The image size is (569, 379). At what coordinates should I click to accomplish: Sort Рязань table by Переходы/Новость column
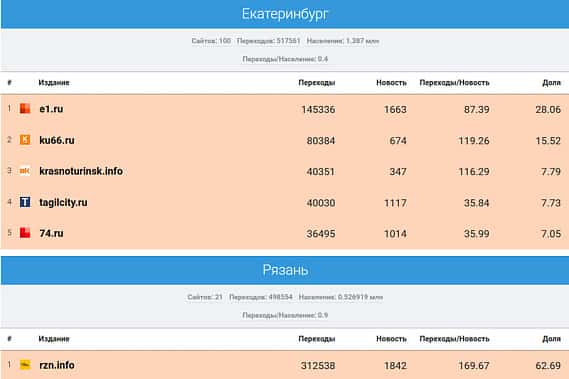point(454,339)
